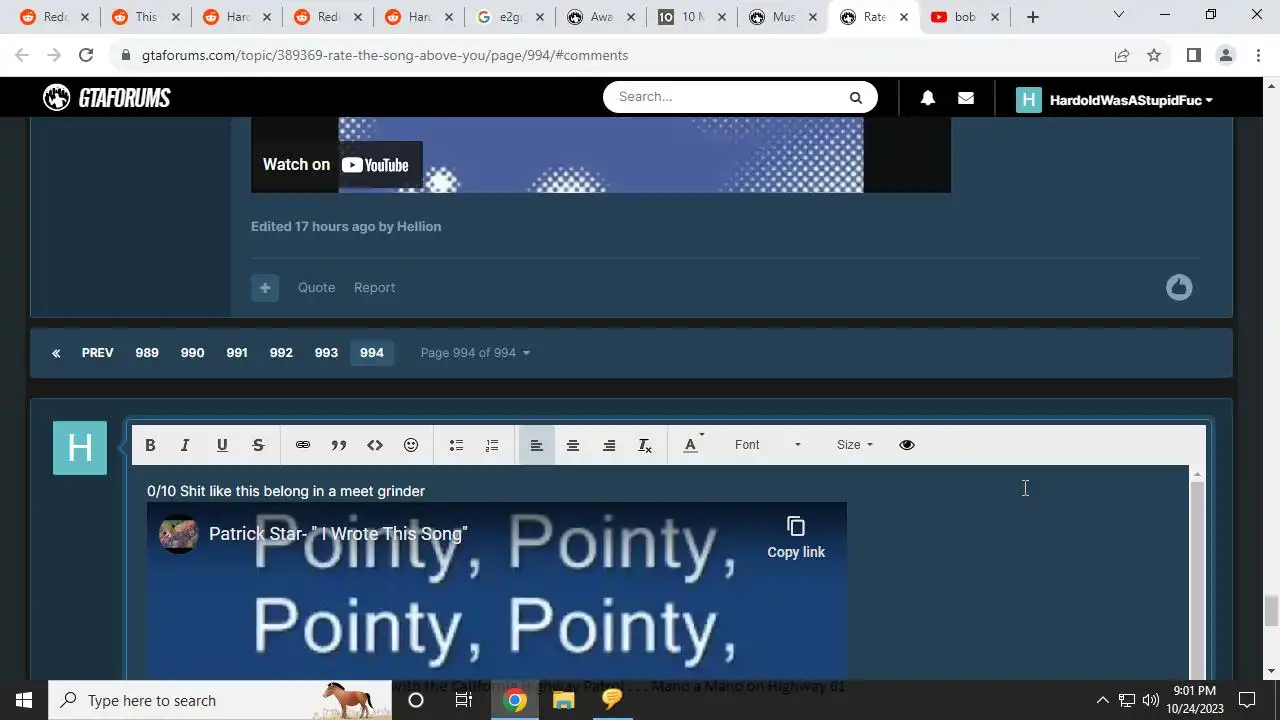
Task: Click the Hellion author link
Action: 419,227
